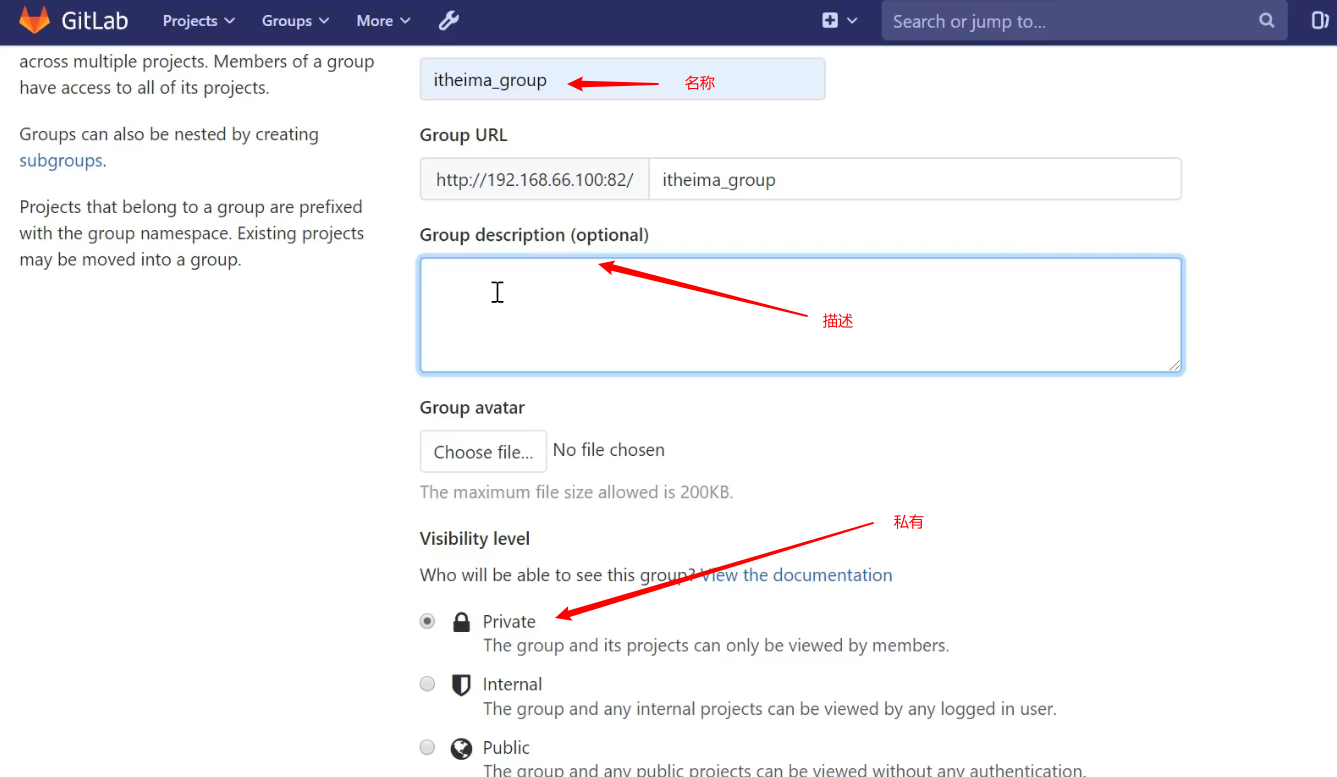1337x777 pixels.
Task: Open the Groups dropdown menu
Action: [296, 20]
